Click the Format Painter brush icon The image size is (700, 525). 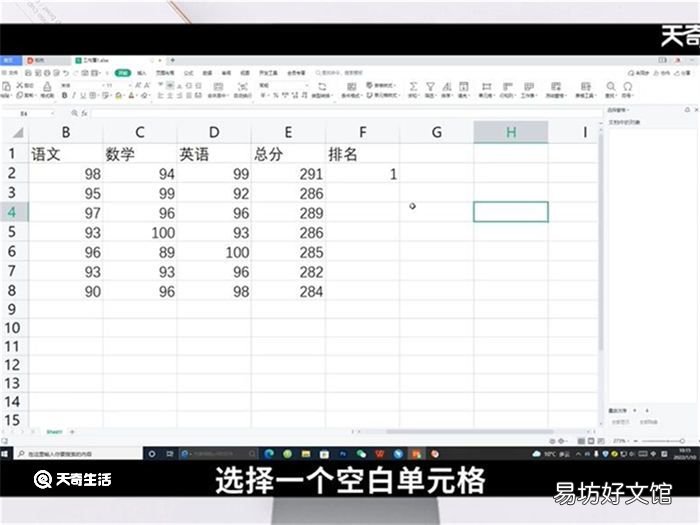47,87
